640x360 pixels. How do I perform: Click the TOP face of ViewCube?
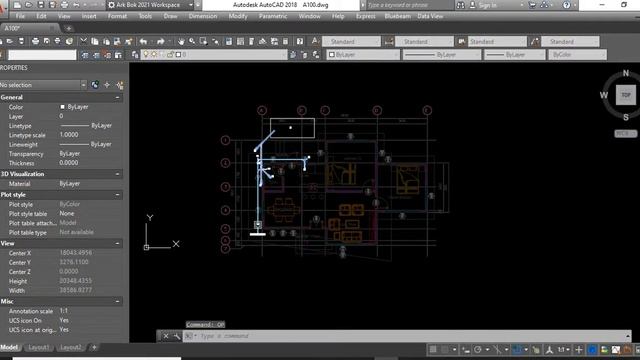click(626, 95)
